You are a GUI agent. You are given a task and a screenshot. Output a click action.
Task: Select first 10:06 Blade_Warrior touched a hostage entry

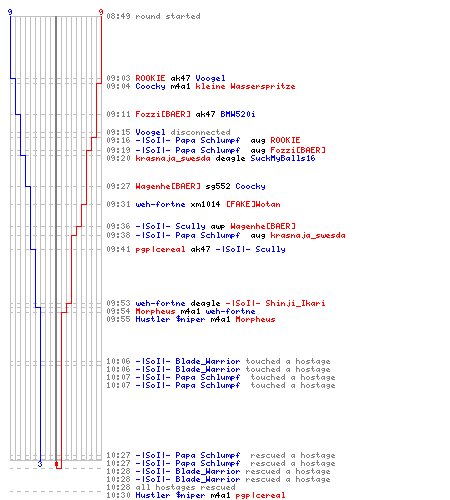[x=233, y=361]
